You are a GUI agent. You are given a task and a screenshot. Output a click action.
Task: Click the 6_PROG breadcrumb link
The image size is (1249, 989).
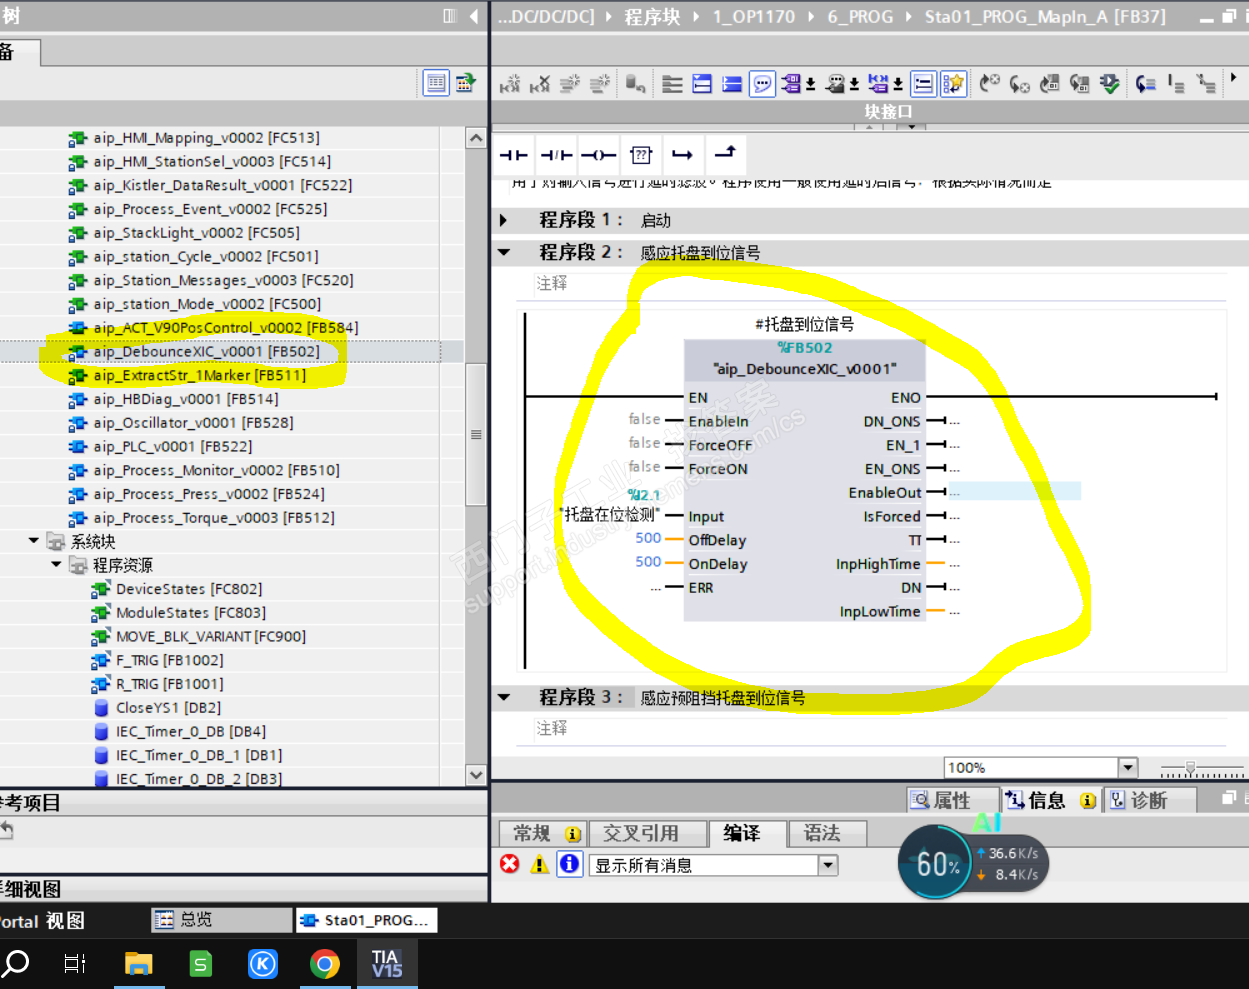pos(860,17)
